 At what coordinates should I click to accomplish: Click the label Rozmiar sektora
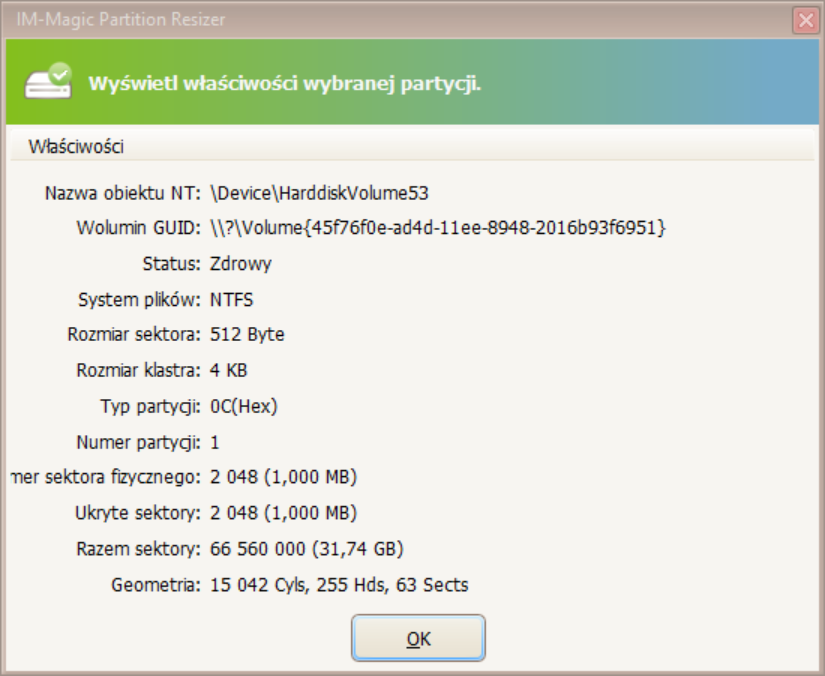pyautogui.click(x=134, y=335)
